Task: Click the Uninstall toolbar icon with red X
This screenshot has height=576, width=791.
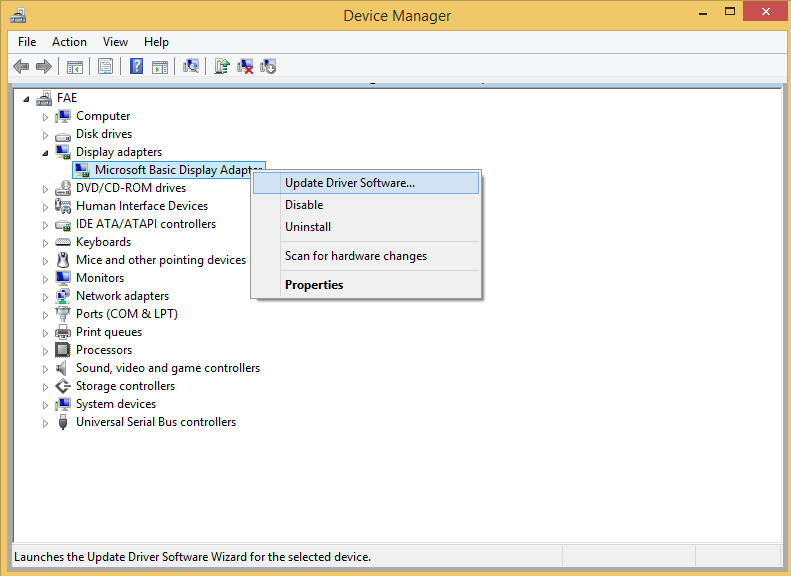Action: coord(245,66)
